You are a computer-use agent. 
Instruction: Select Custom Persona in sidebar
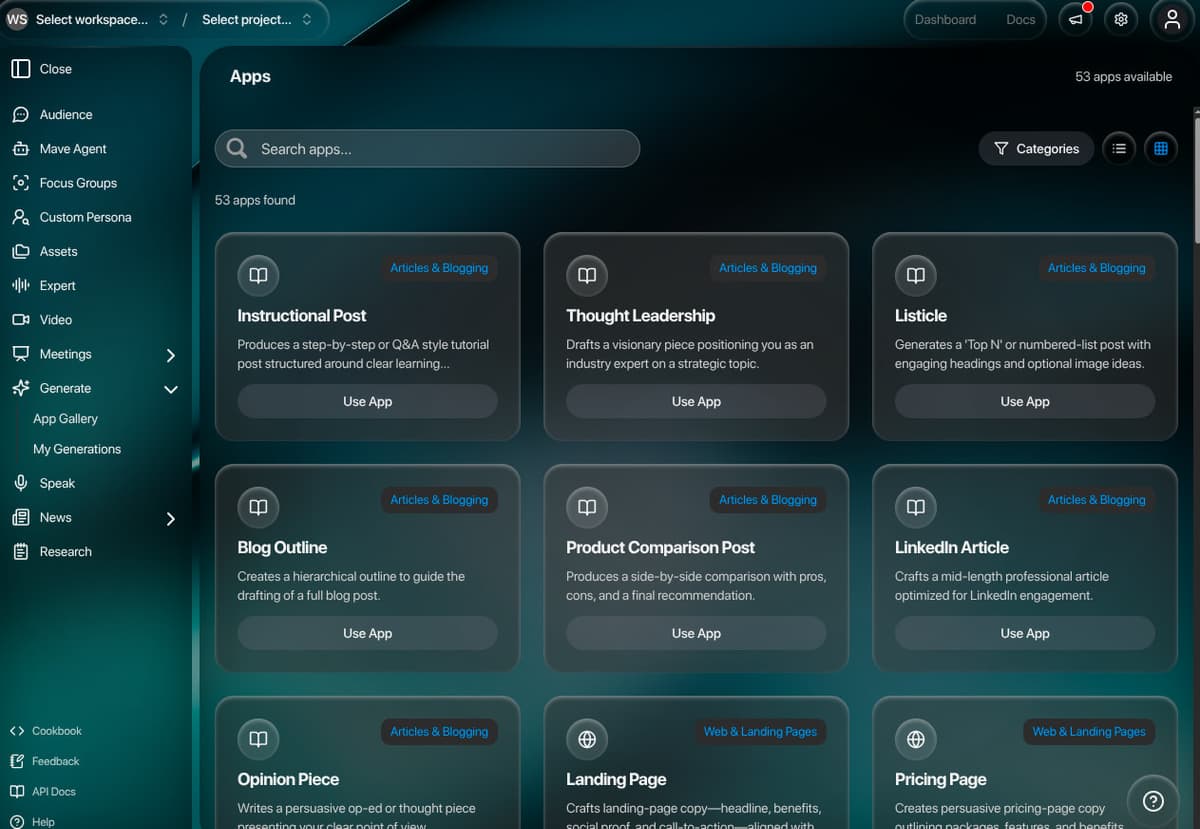click(85, 217)
